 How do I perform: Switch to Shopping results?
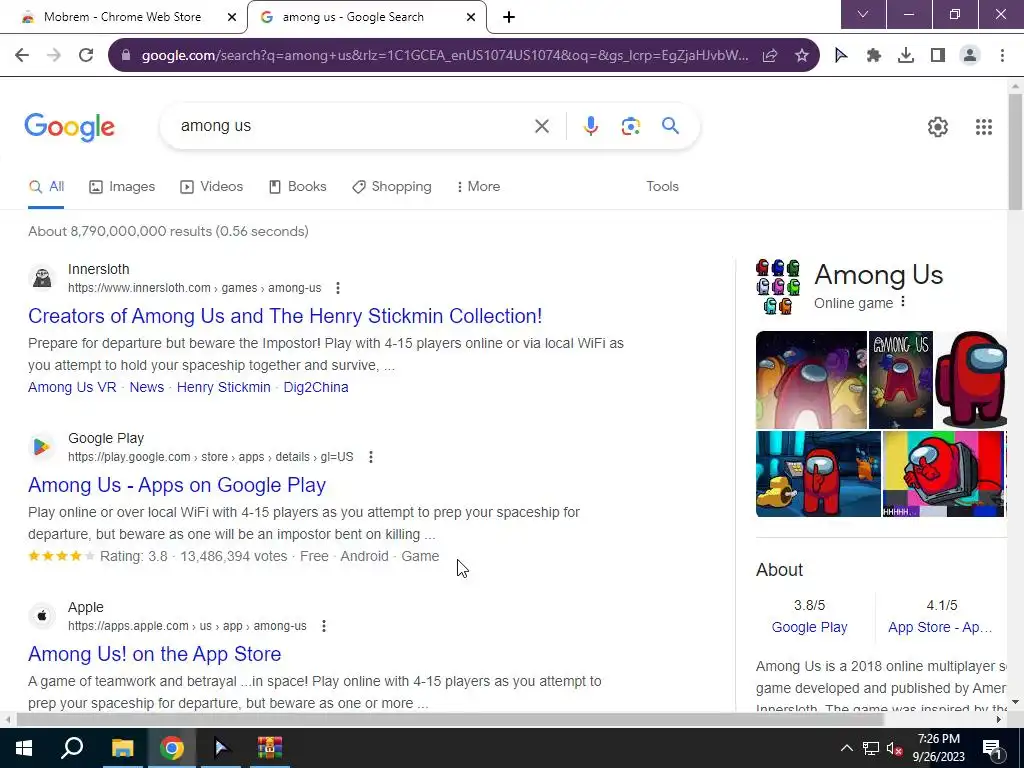pyautogui.click(x=391, y=187)
